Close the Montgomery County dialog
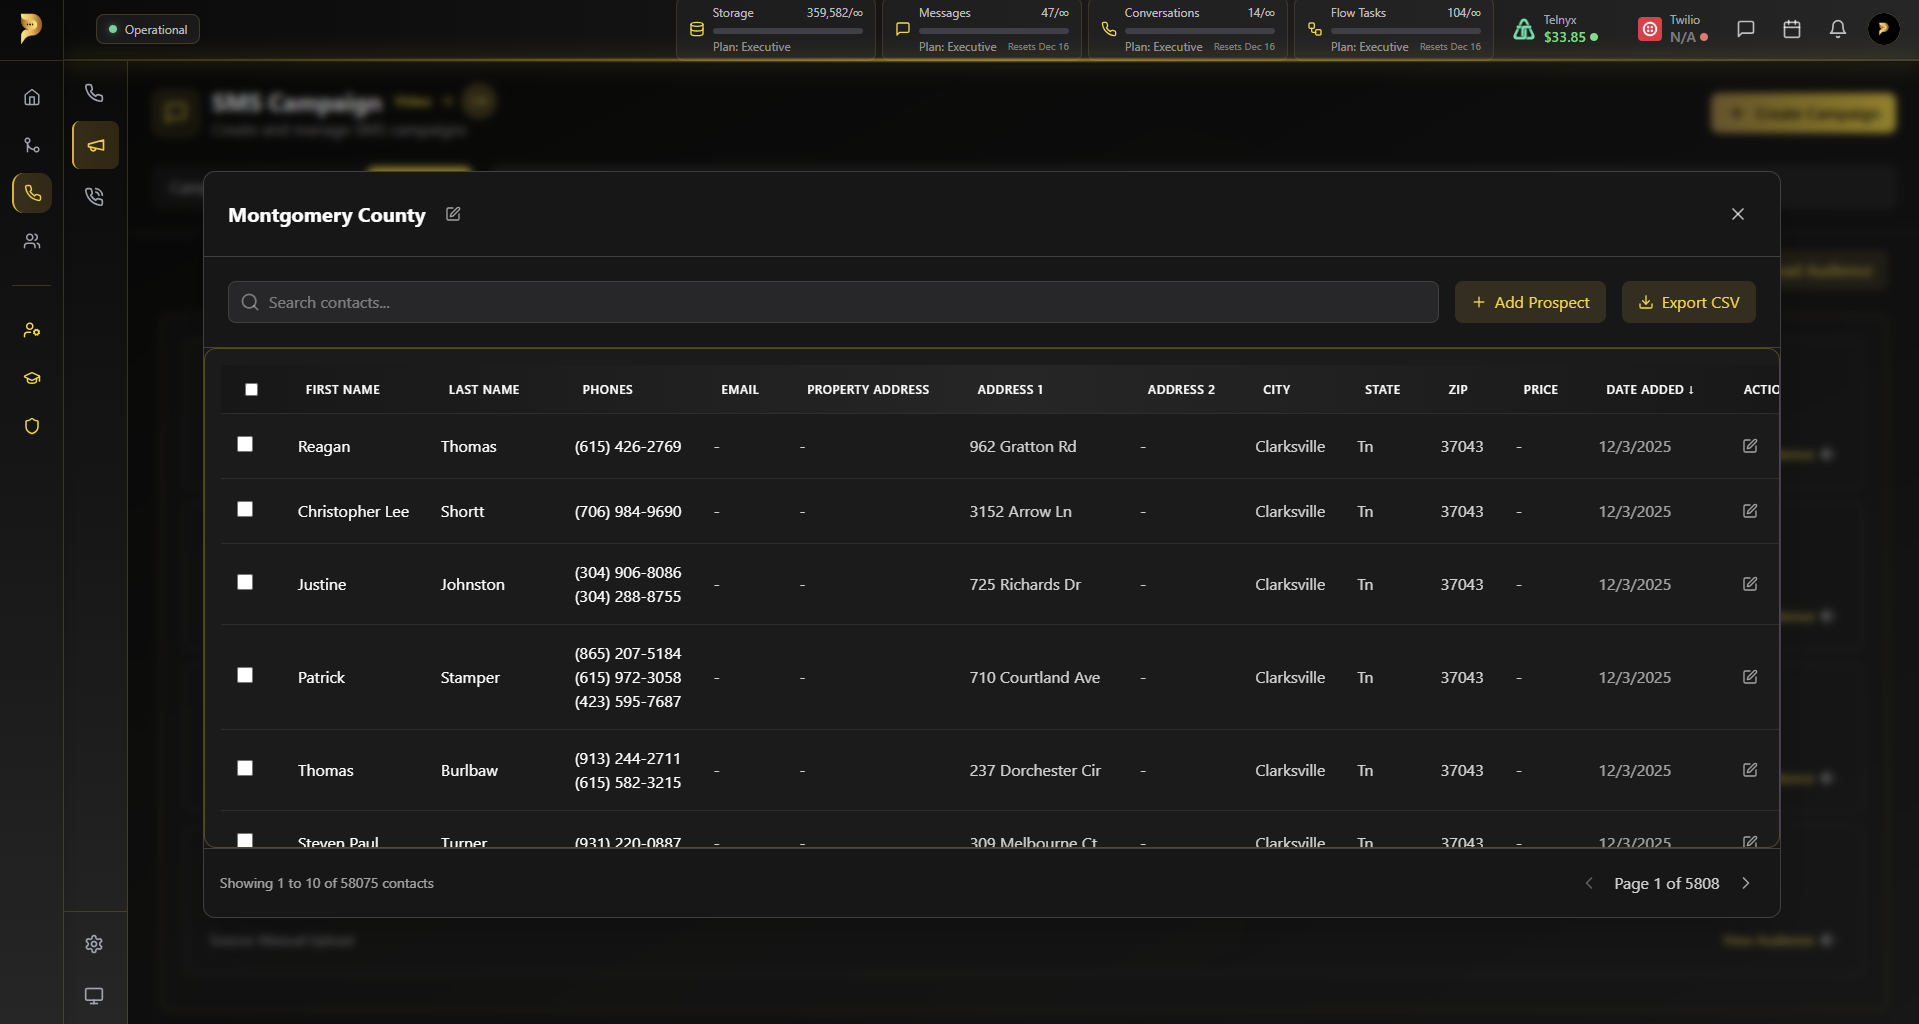Image resolution: width=1919 pixels, height=1024 pixels. [x=1738, y=214]
